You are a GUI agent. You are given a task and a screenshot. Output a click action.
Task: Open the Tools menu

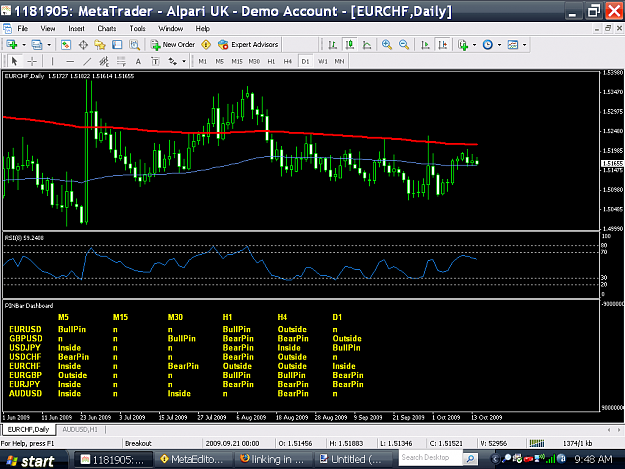137,28
